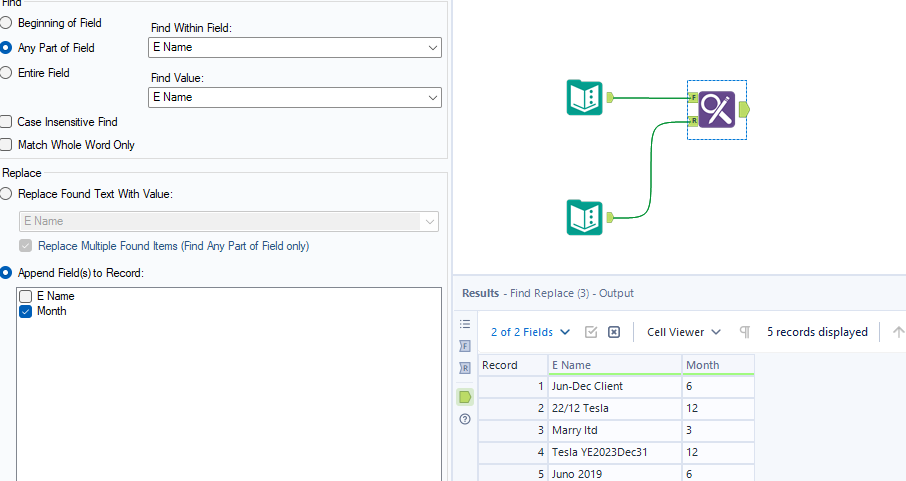Show results metadata list icon
The height and width of the screenshot is (481, 906).
465,324
